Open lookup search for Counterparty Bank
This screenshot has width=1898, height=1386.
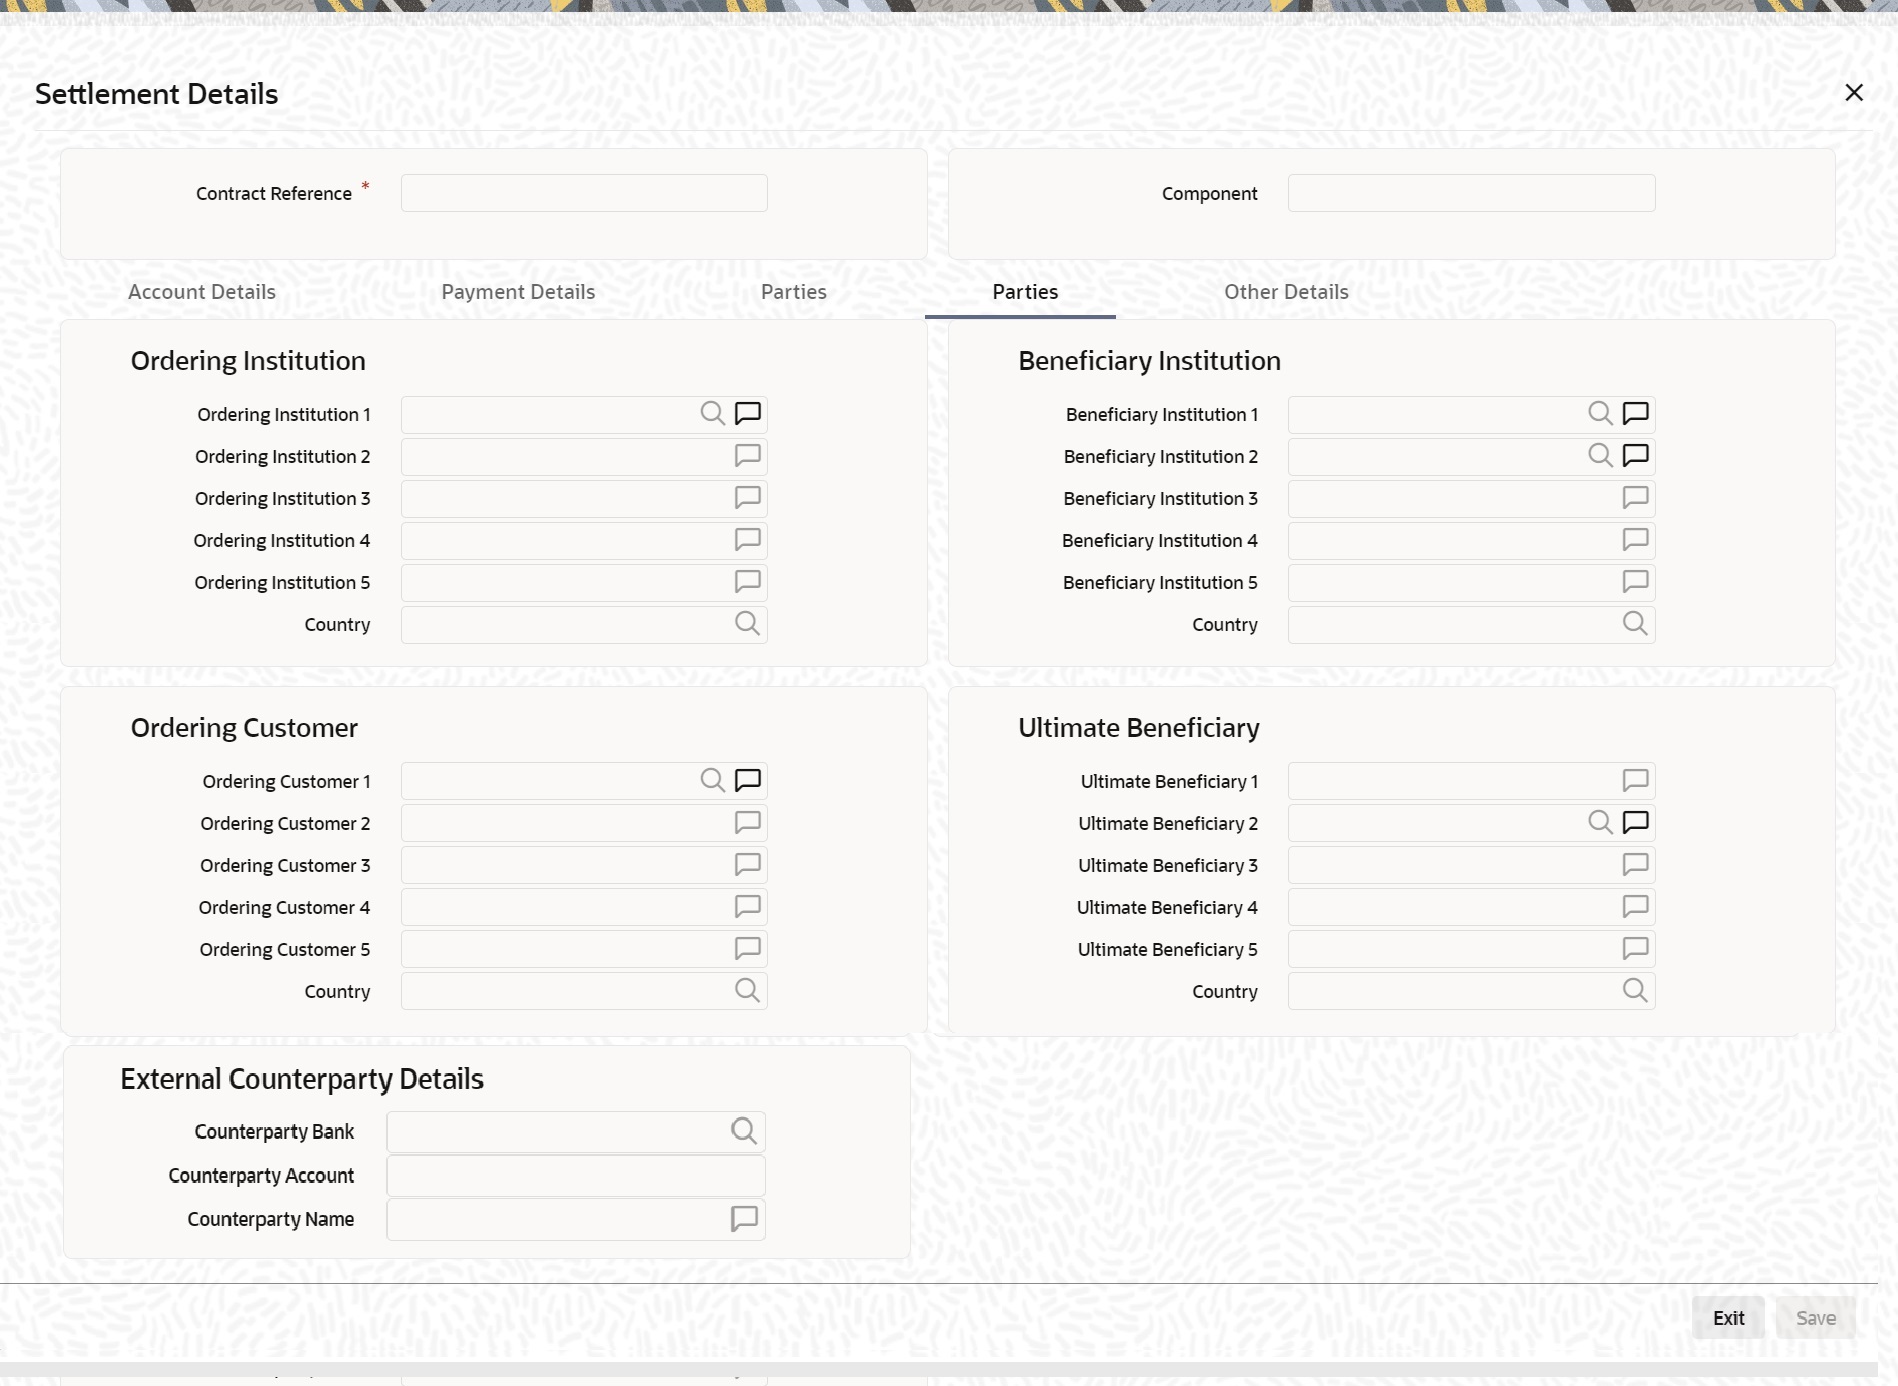743,1131
